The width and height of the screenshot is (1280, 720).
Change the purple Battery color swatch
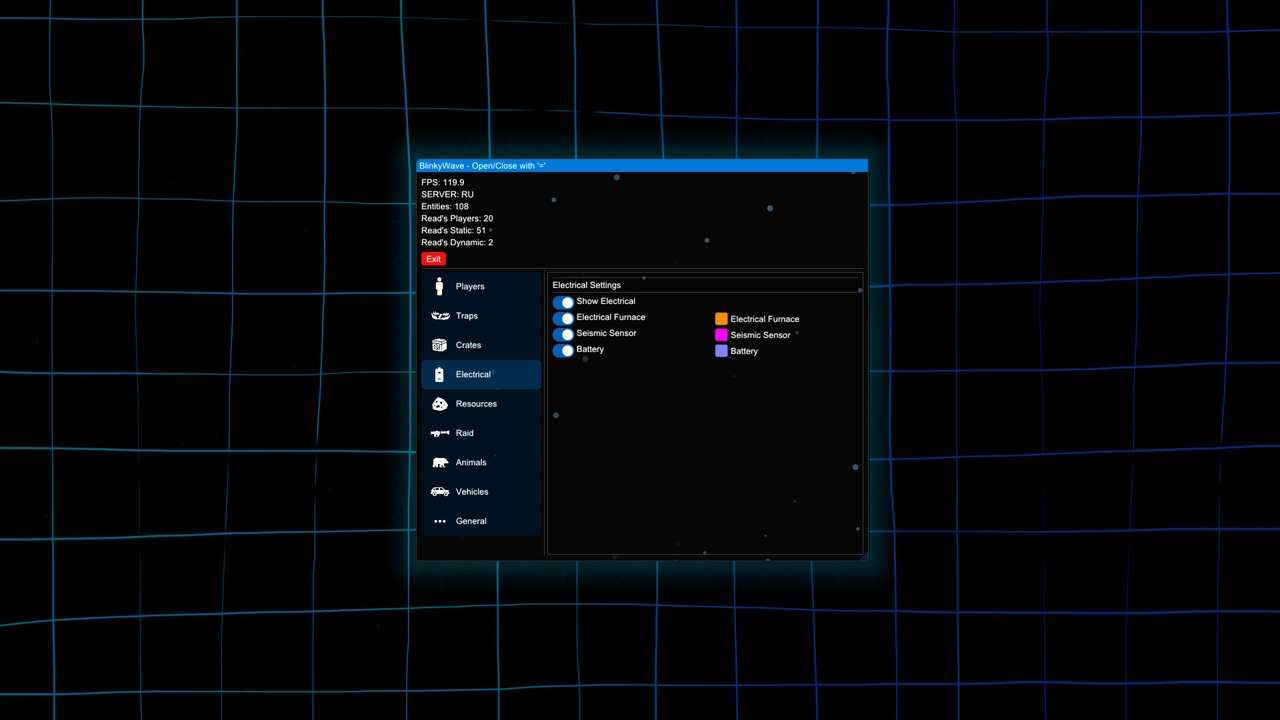click(721, 351)
